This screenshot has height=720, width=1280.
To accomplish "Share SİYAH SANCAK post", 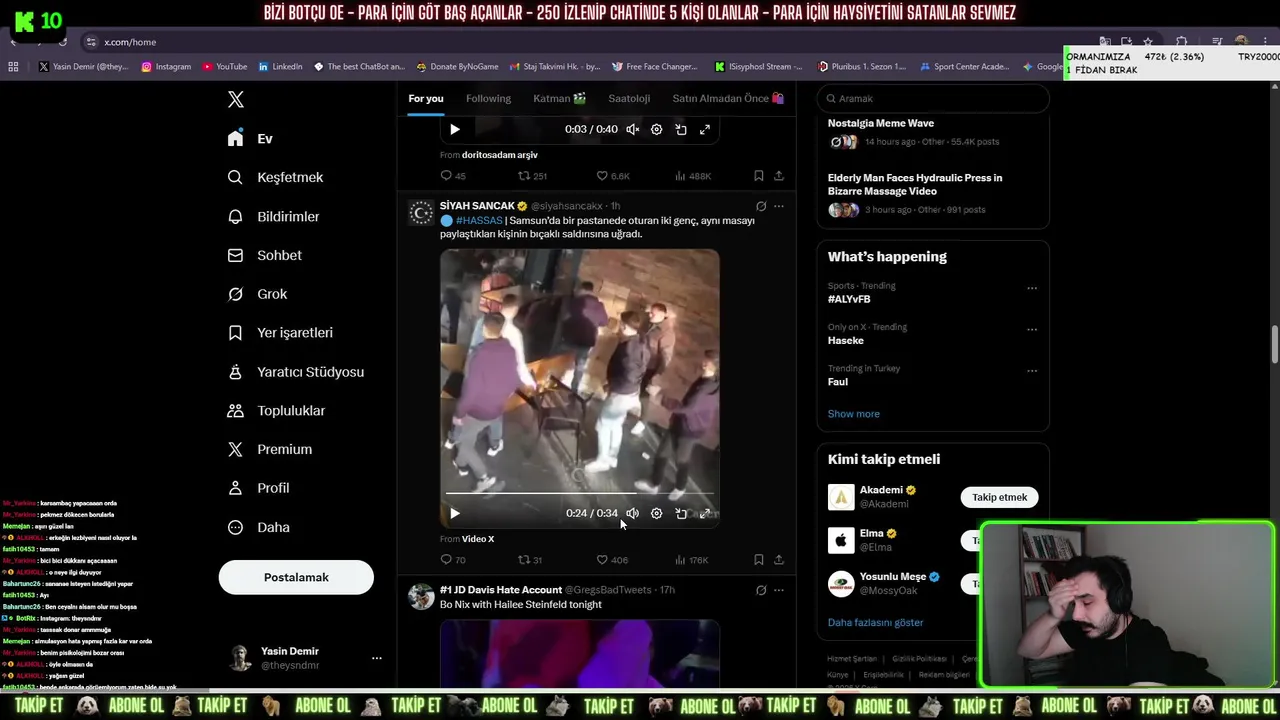I will (778, 560).
